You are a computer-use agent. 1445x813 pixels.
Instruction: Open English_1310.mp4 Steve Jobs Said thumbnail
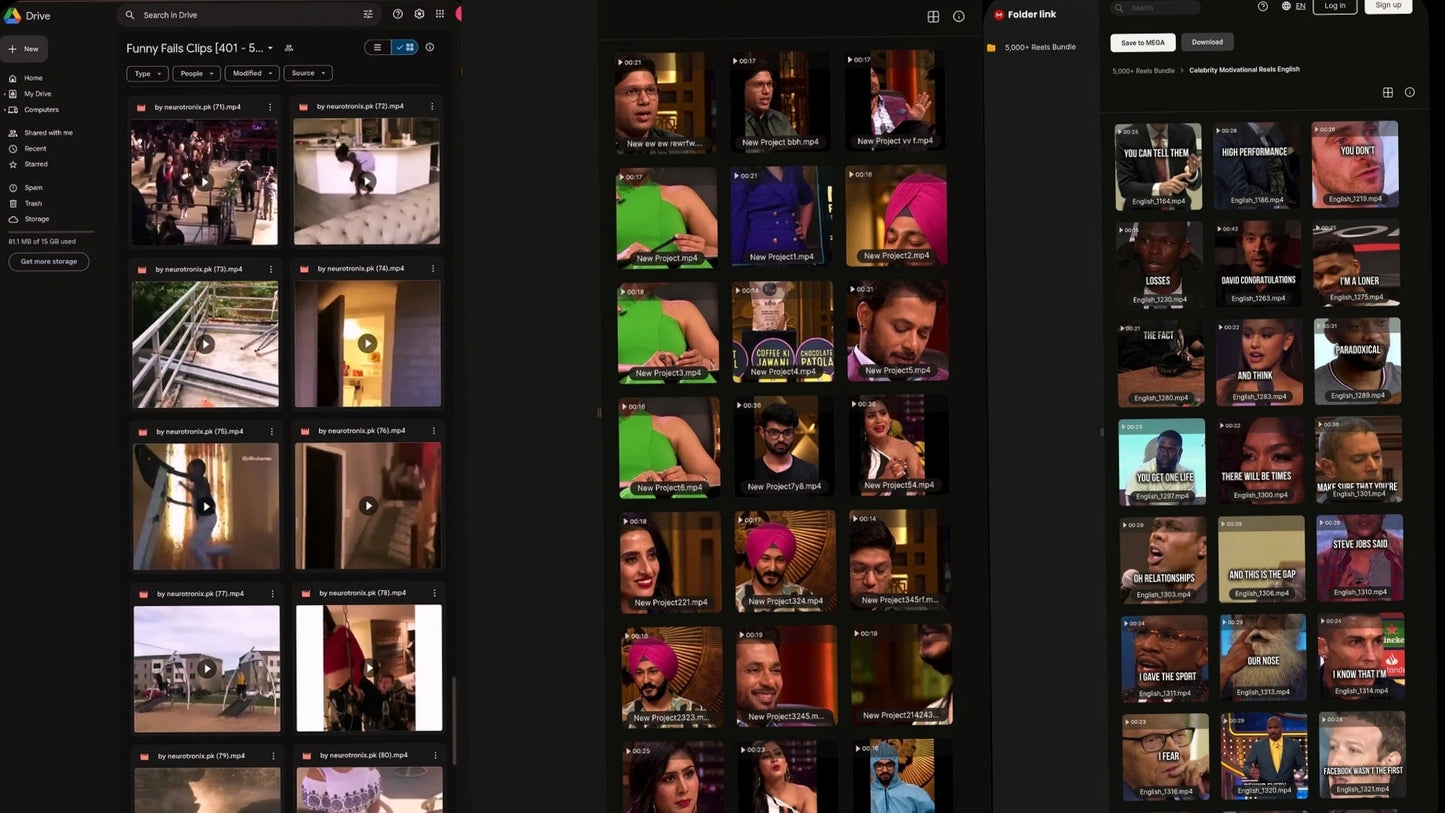click(1359, 558)
